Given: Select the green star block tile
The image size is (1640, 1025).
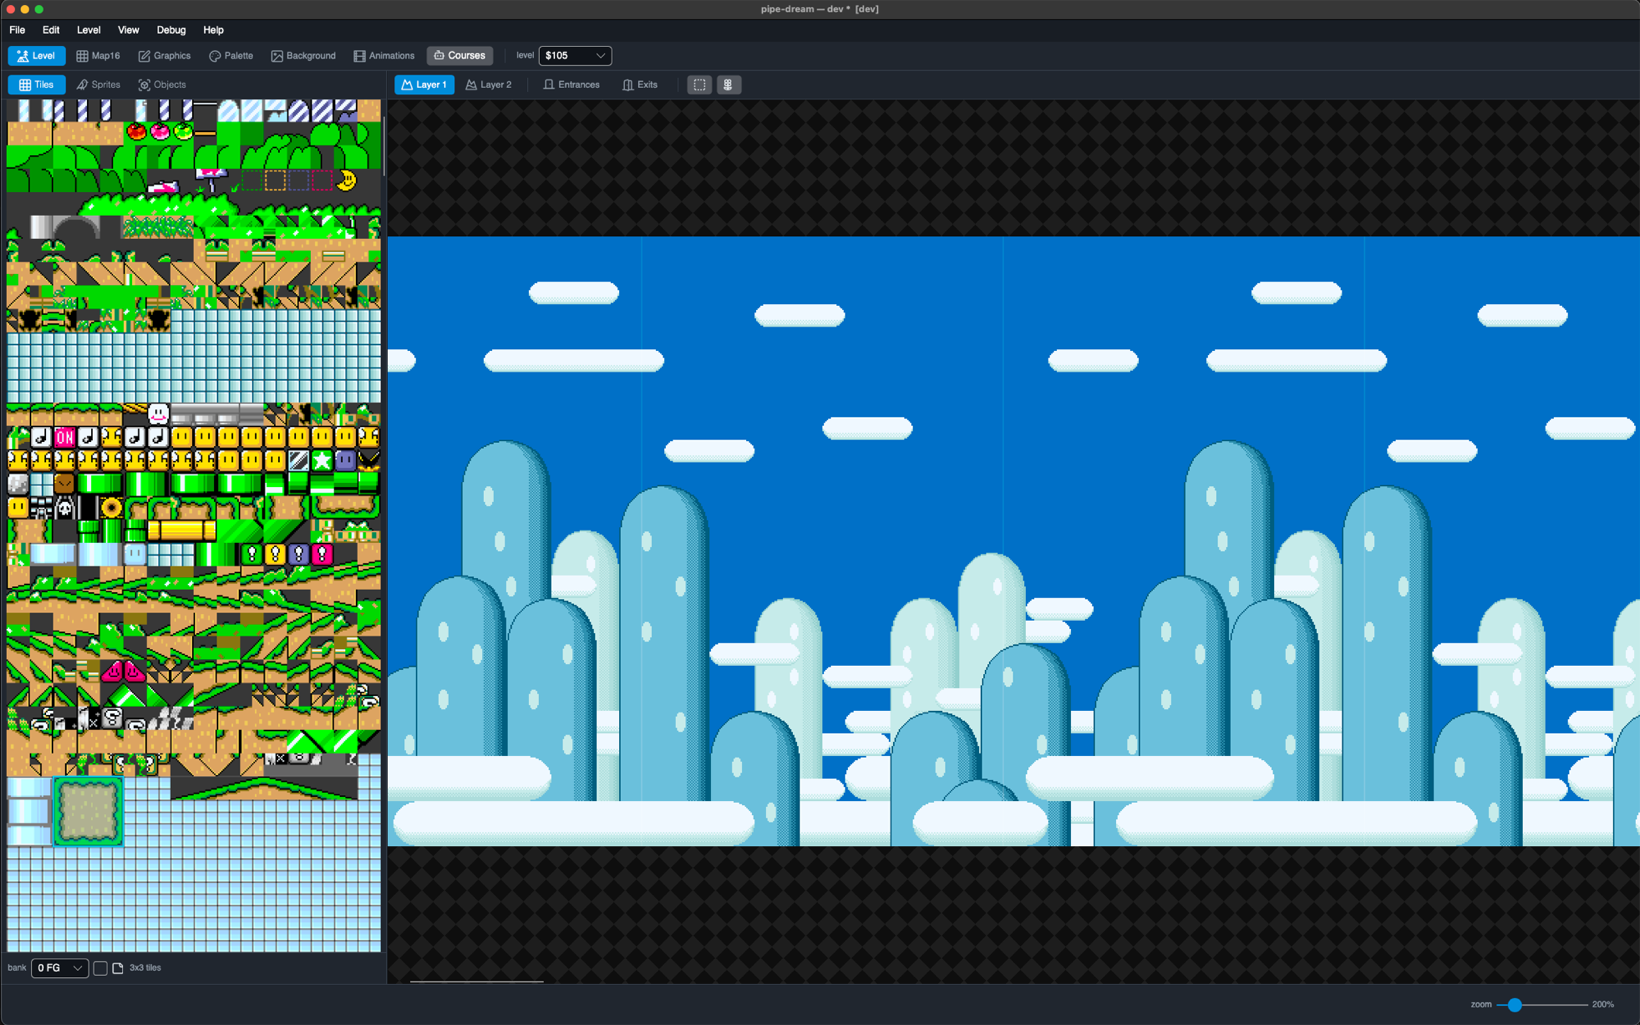Looking at the screenshot, I should tap(321, 460).
